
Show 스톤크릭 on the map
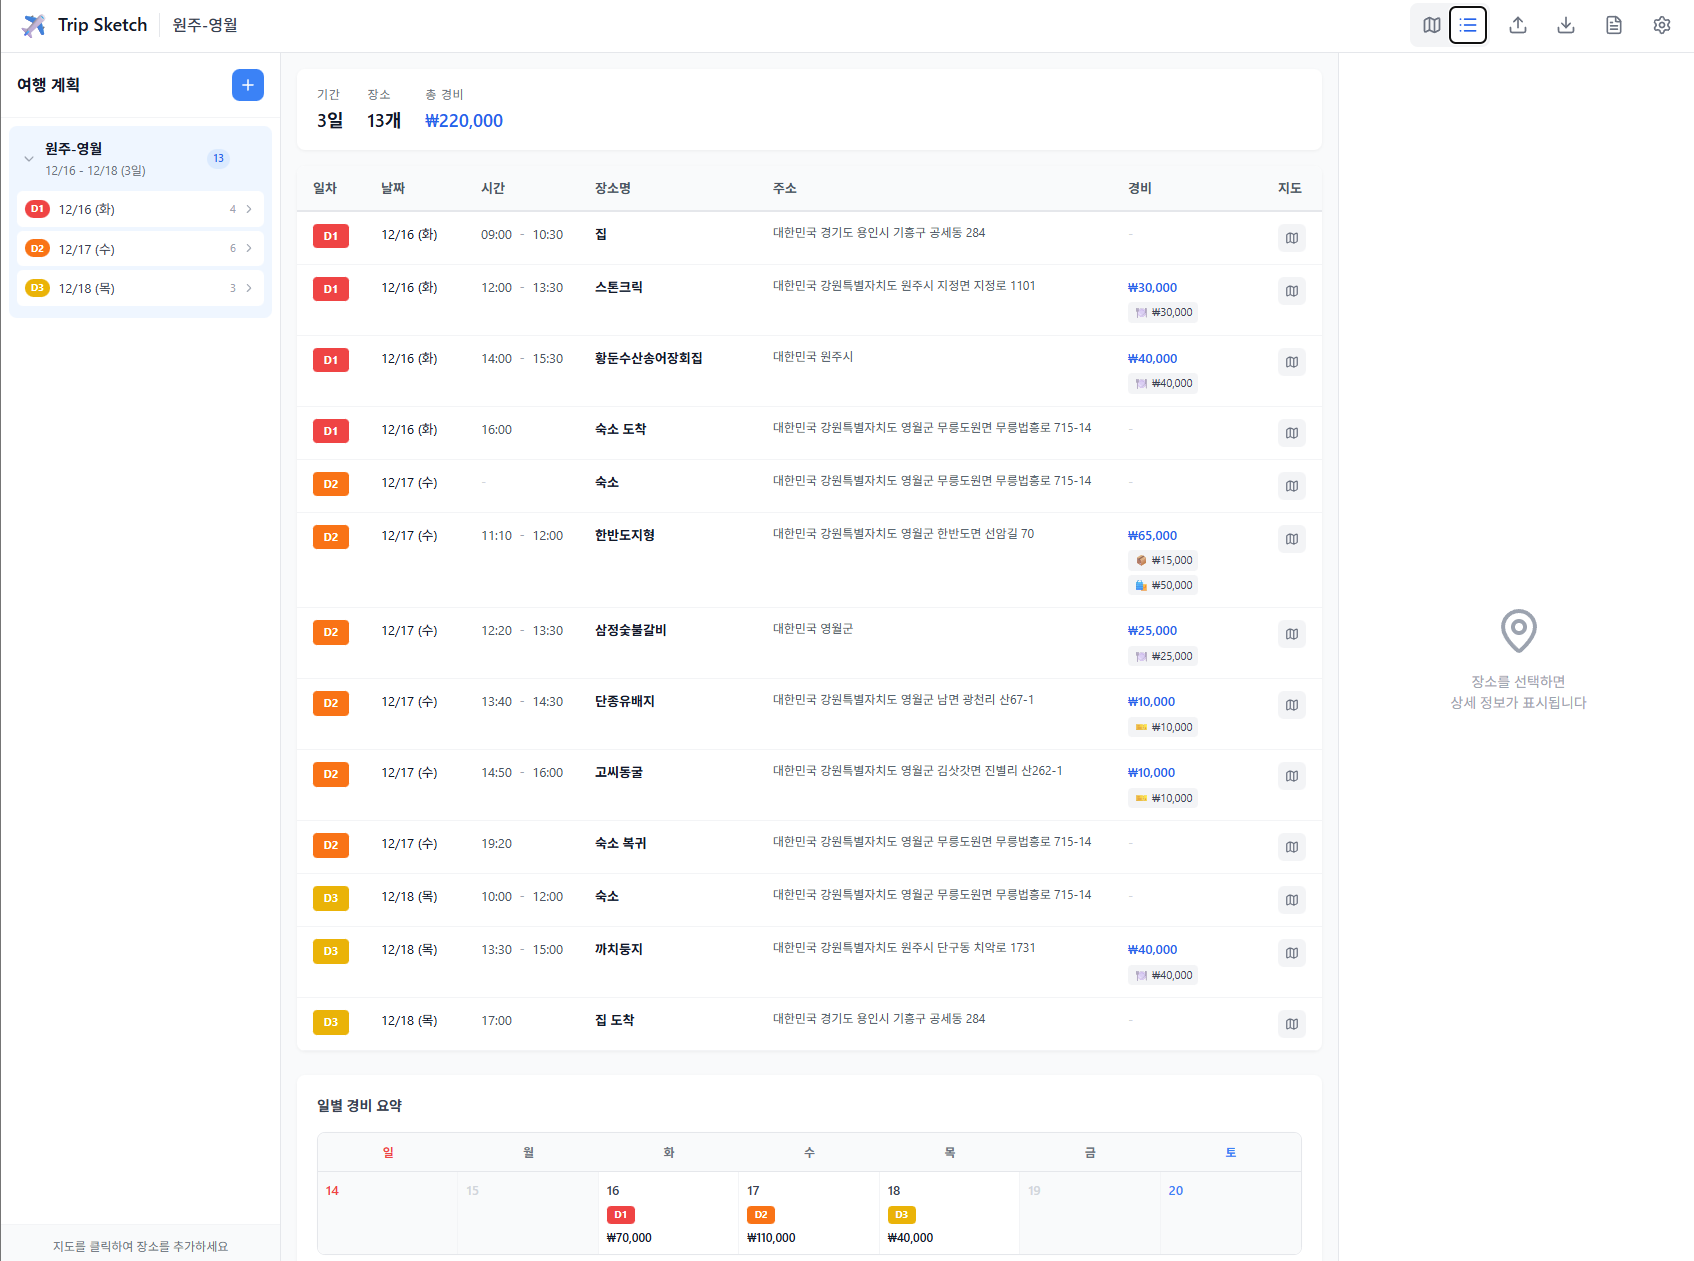pyautogui.click(x=1291, y=291)
